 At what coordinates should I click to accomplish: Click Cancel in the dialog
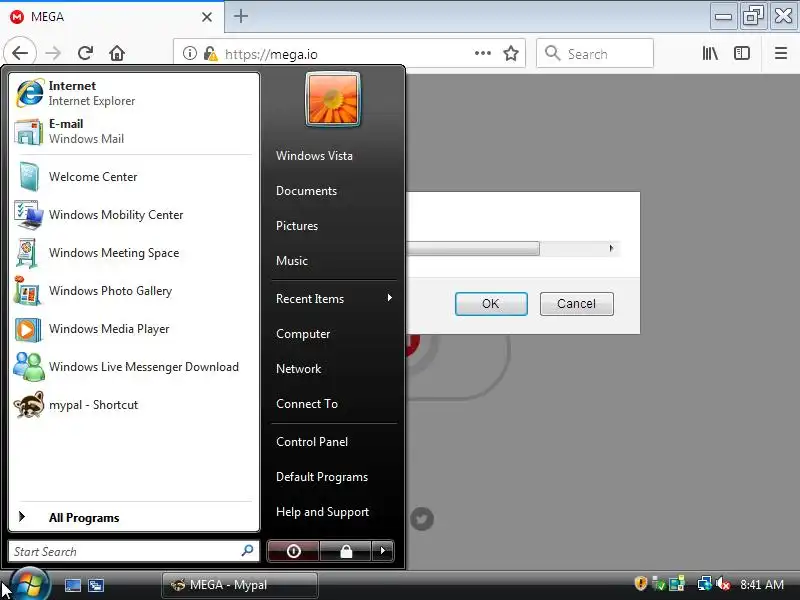pyautogui.click(x=577, y=304)
